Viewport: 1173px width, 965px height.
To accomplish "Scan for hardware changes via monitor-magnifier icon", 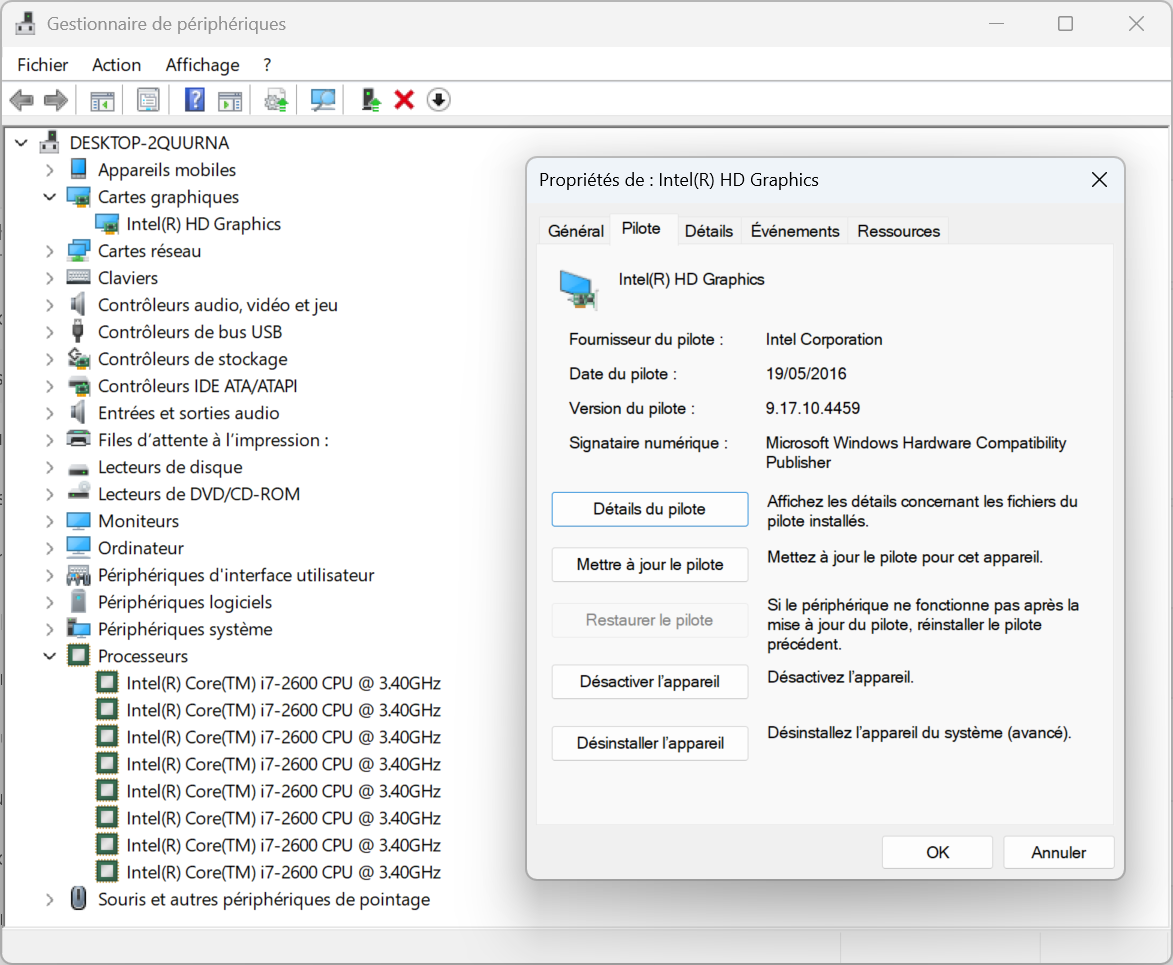I will (323, 99).
